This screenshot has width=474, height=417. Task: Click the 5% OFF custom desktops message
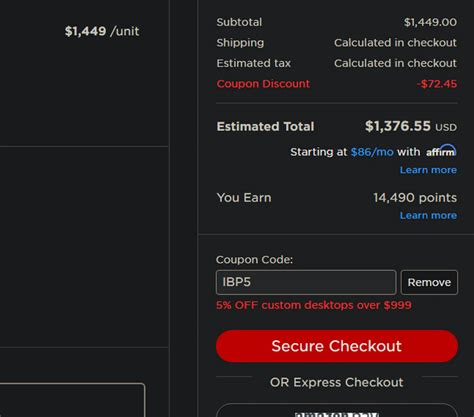click(x=314, y=305)
